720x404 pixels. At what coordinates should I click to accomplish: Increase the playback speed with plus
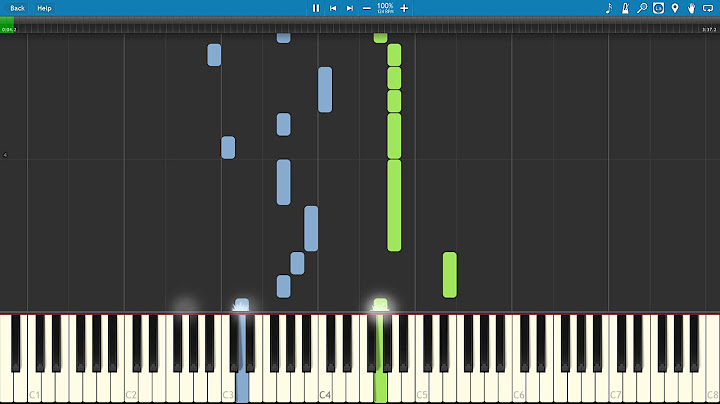[x=404, y=8]
